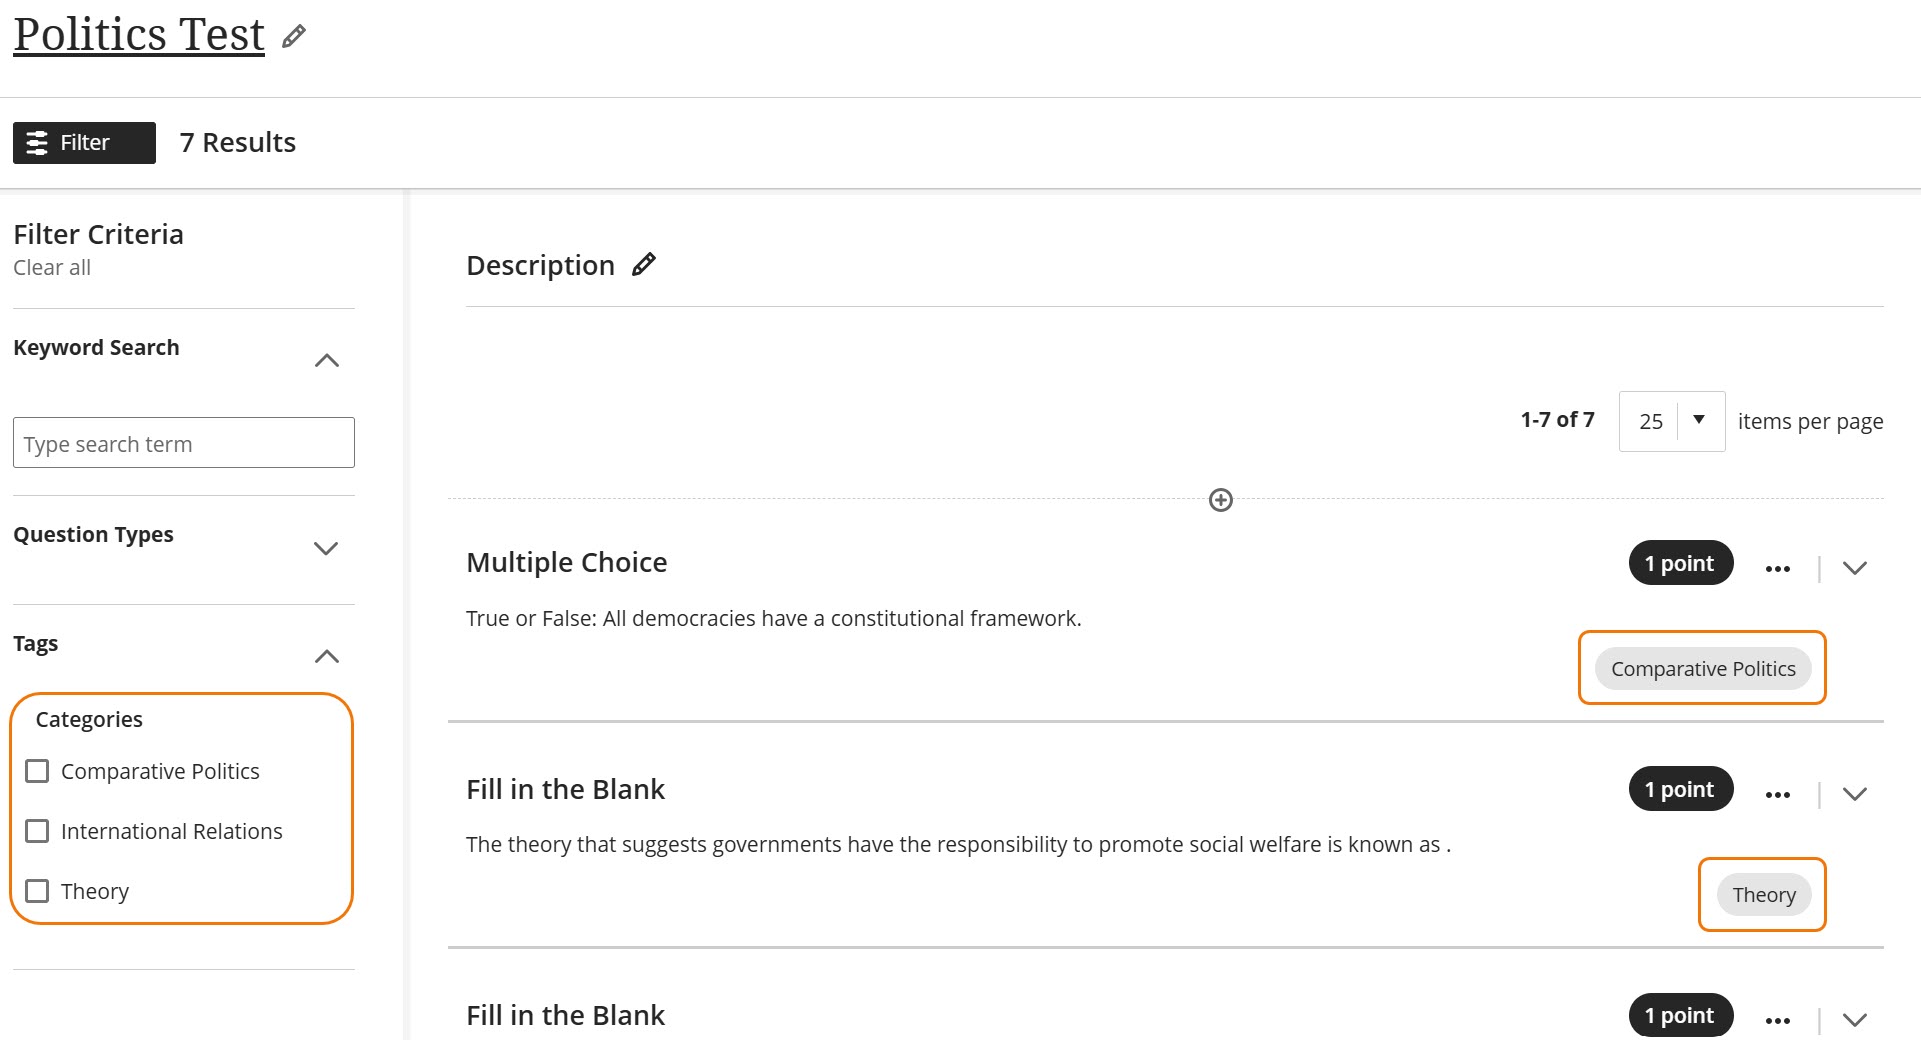1921x1040 pixels.
Task: Collapse the Tags filter section
Action: click(326, 655)
